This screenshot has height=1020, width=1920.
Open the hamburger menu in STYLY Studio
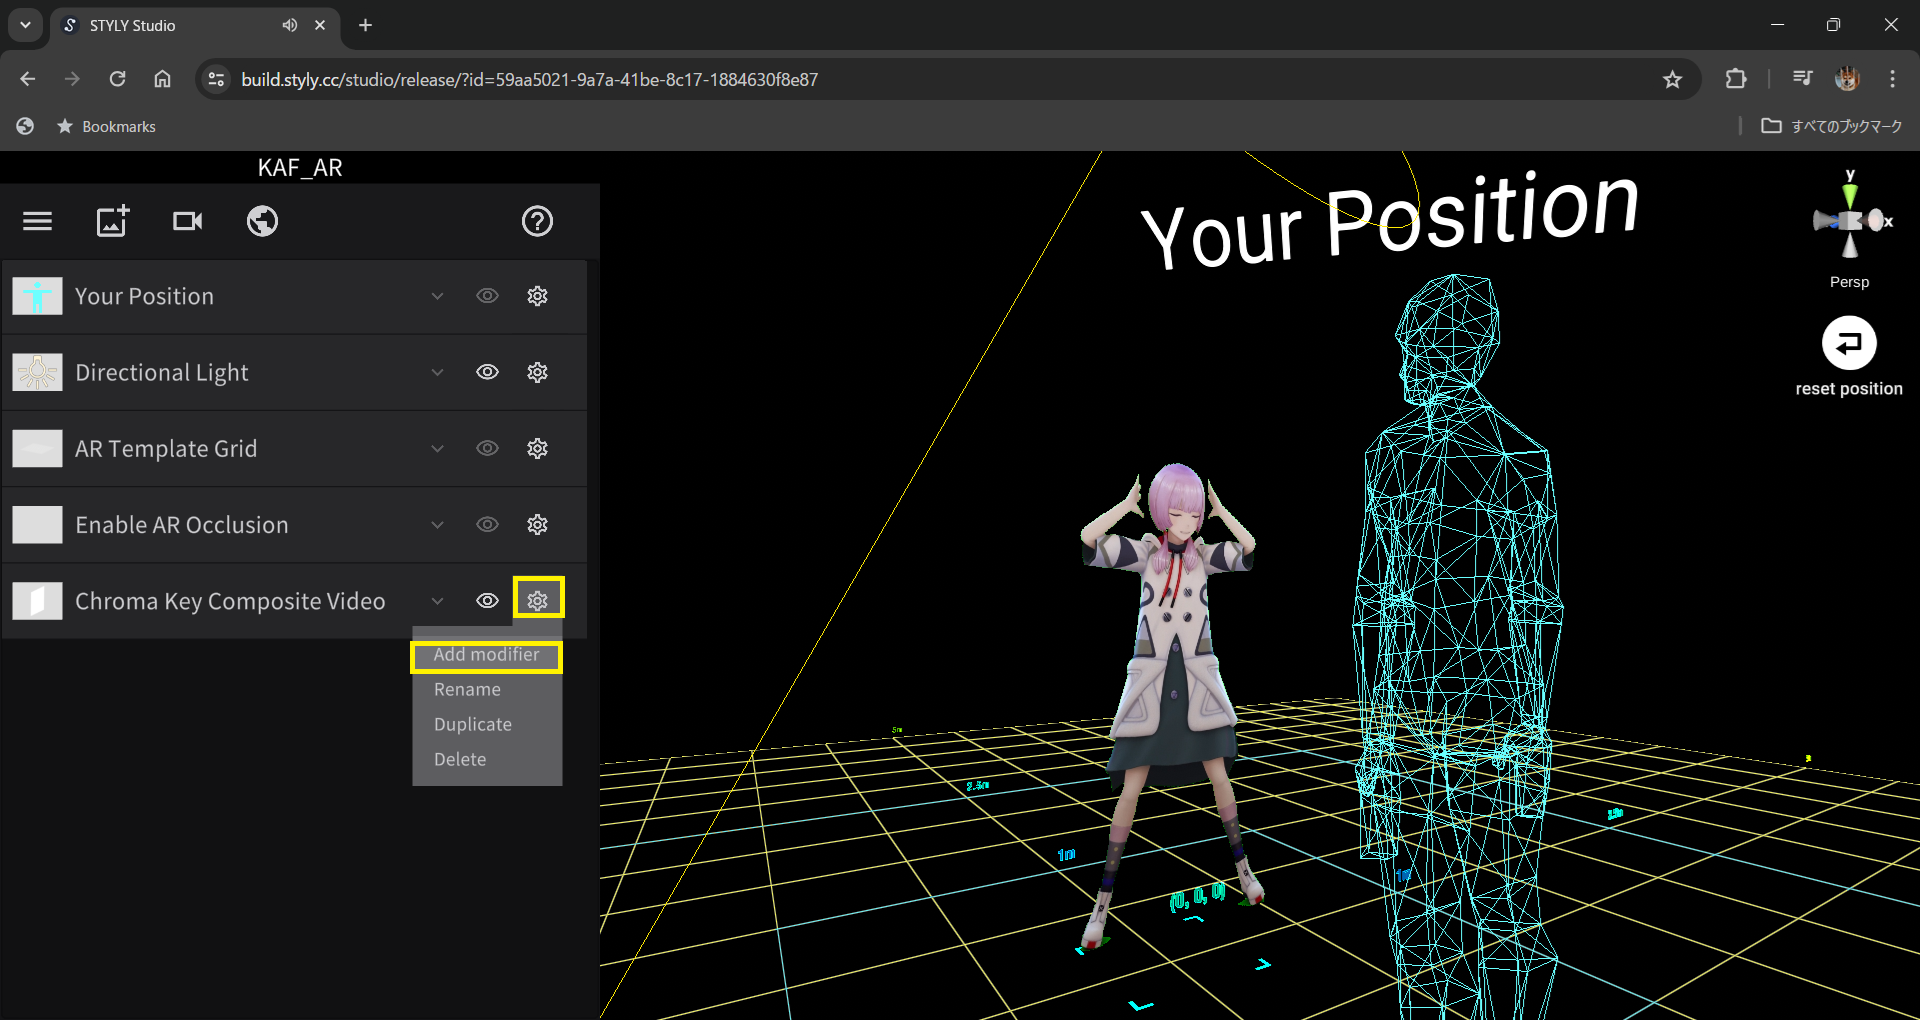pyautogui.click(x=37, y=221)
